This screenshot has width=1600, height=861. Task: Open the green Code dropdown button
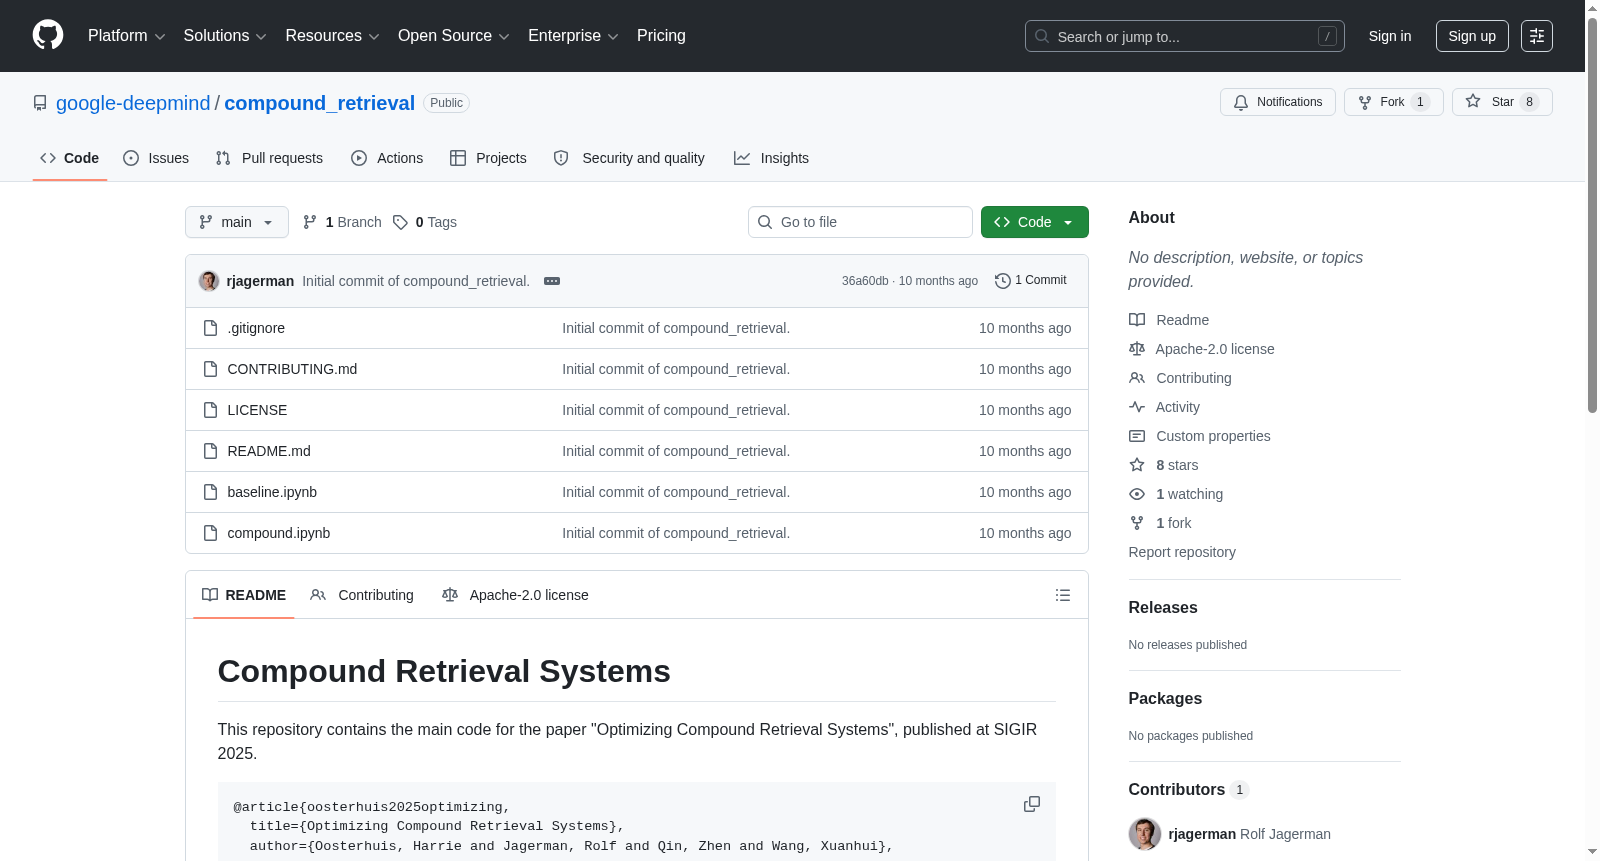point(1034,222)
